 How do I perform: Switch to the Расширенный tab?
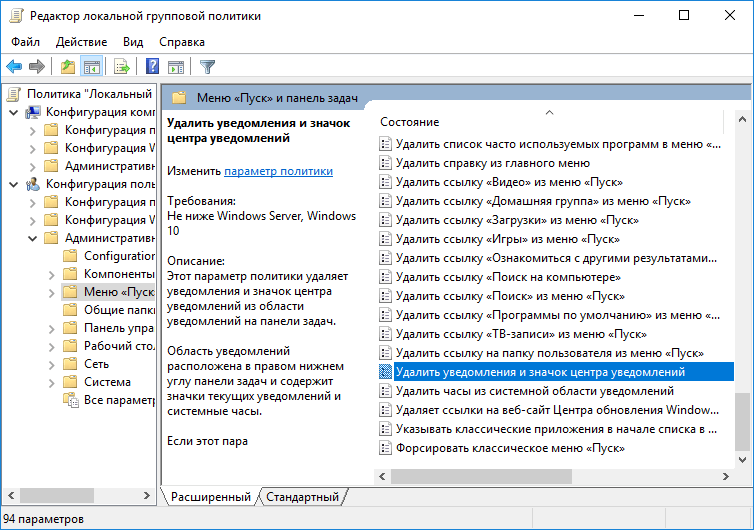pyautogui.click(x=211, y=497)
